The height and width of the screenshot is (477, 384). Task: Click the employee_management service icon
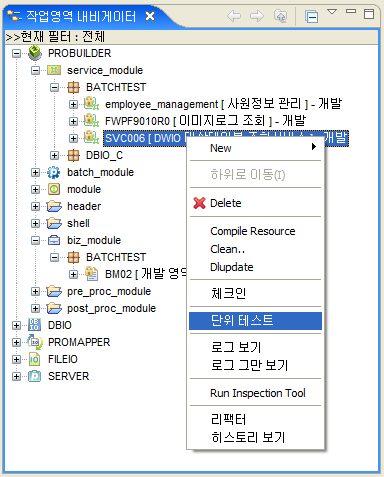[91, 103]
